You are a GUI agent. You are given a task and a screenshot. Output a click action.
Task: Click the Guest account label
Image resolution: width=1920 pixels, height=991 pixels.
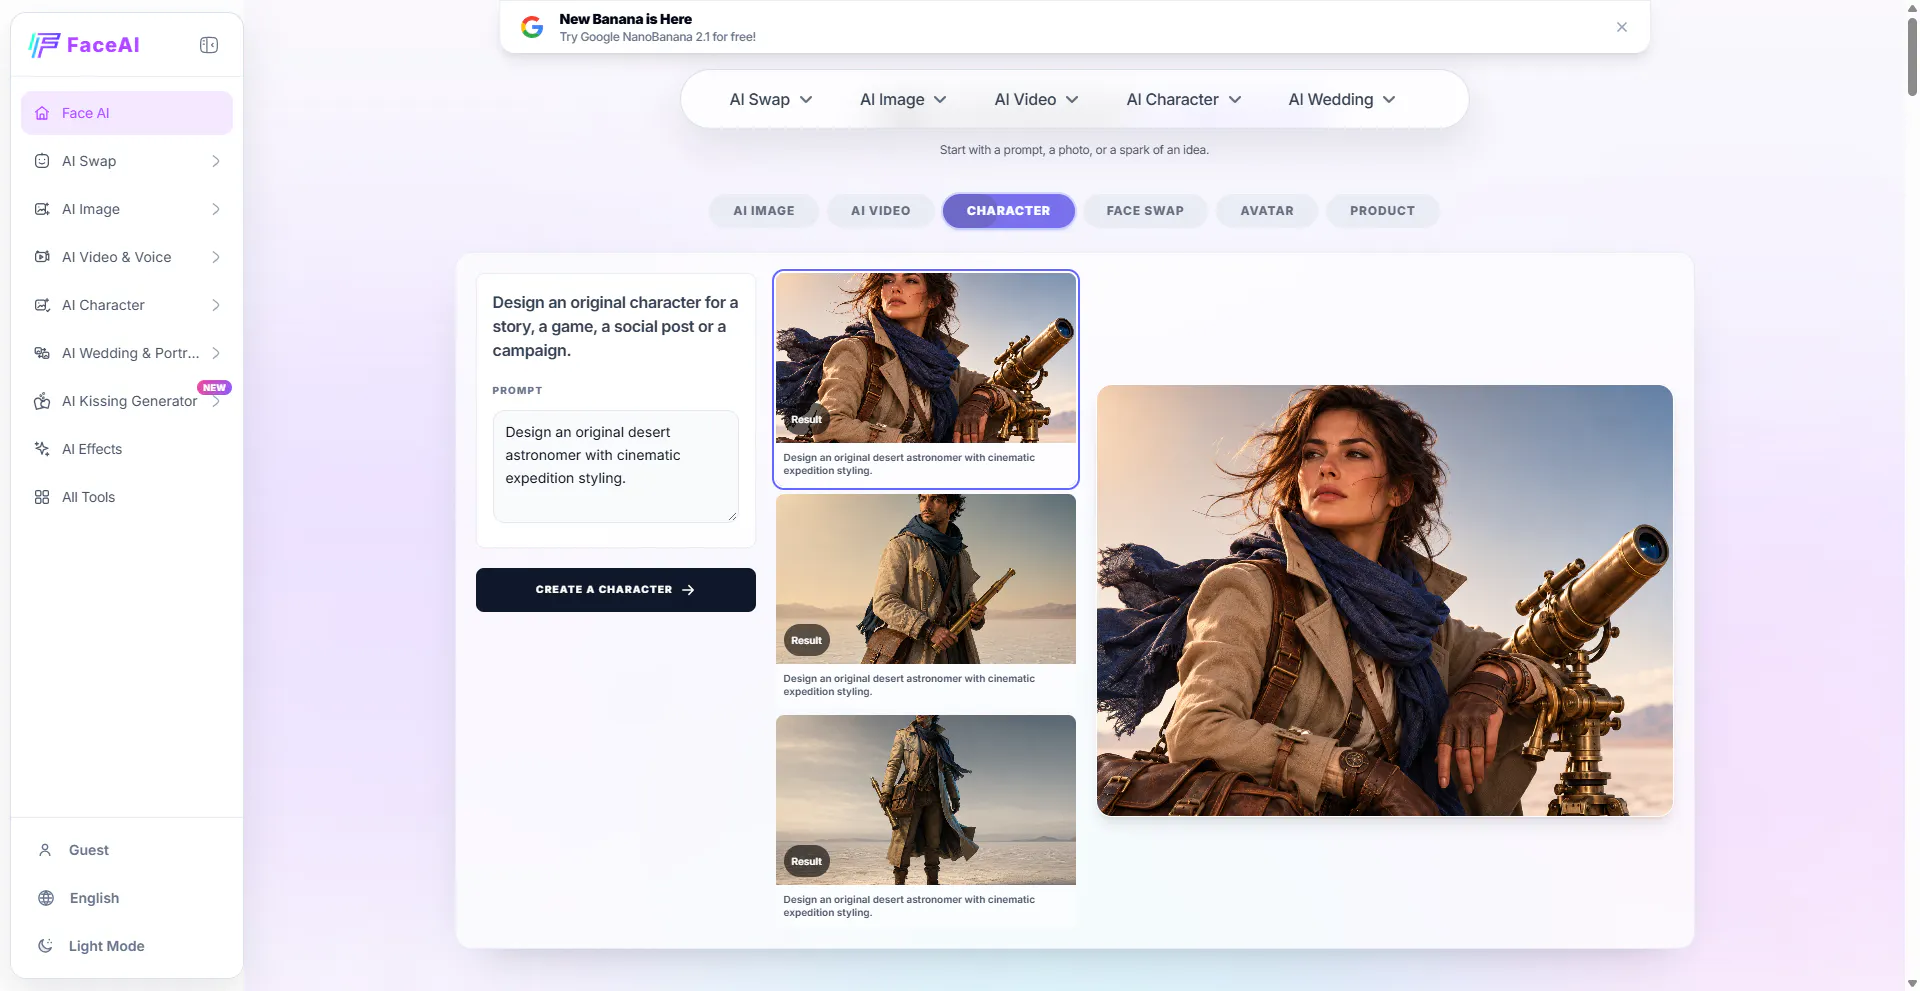click(x=89, y=850)
